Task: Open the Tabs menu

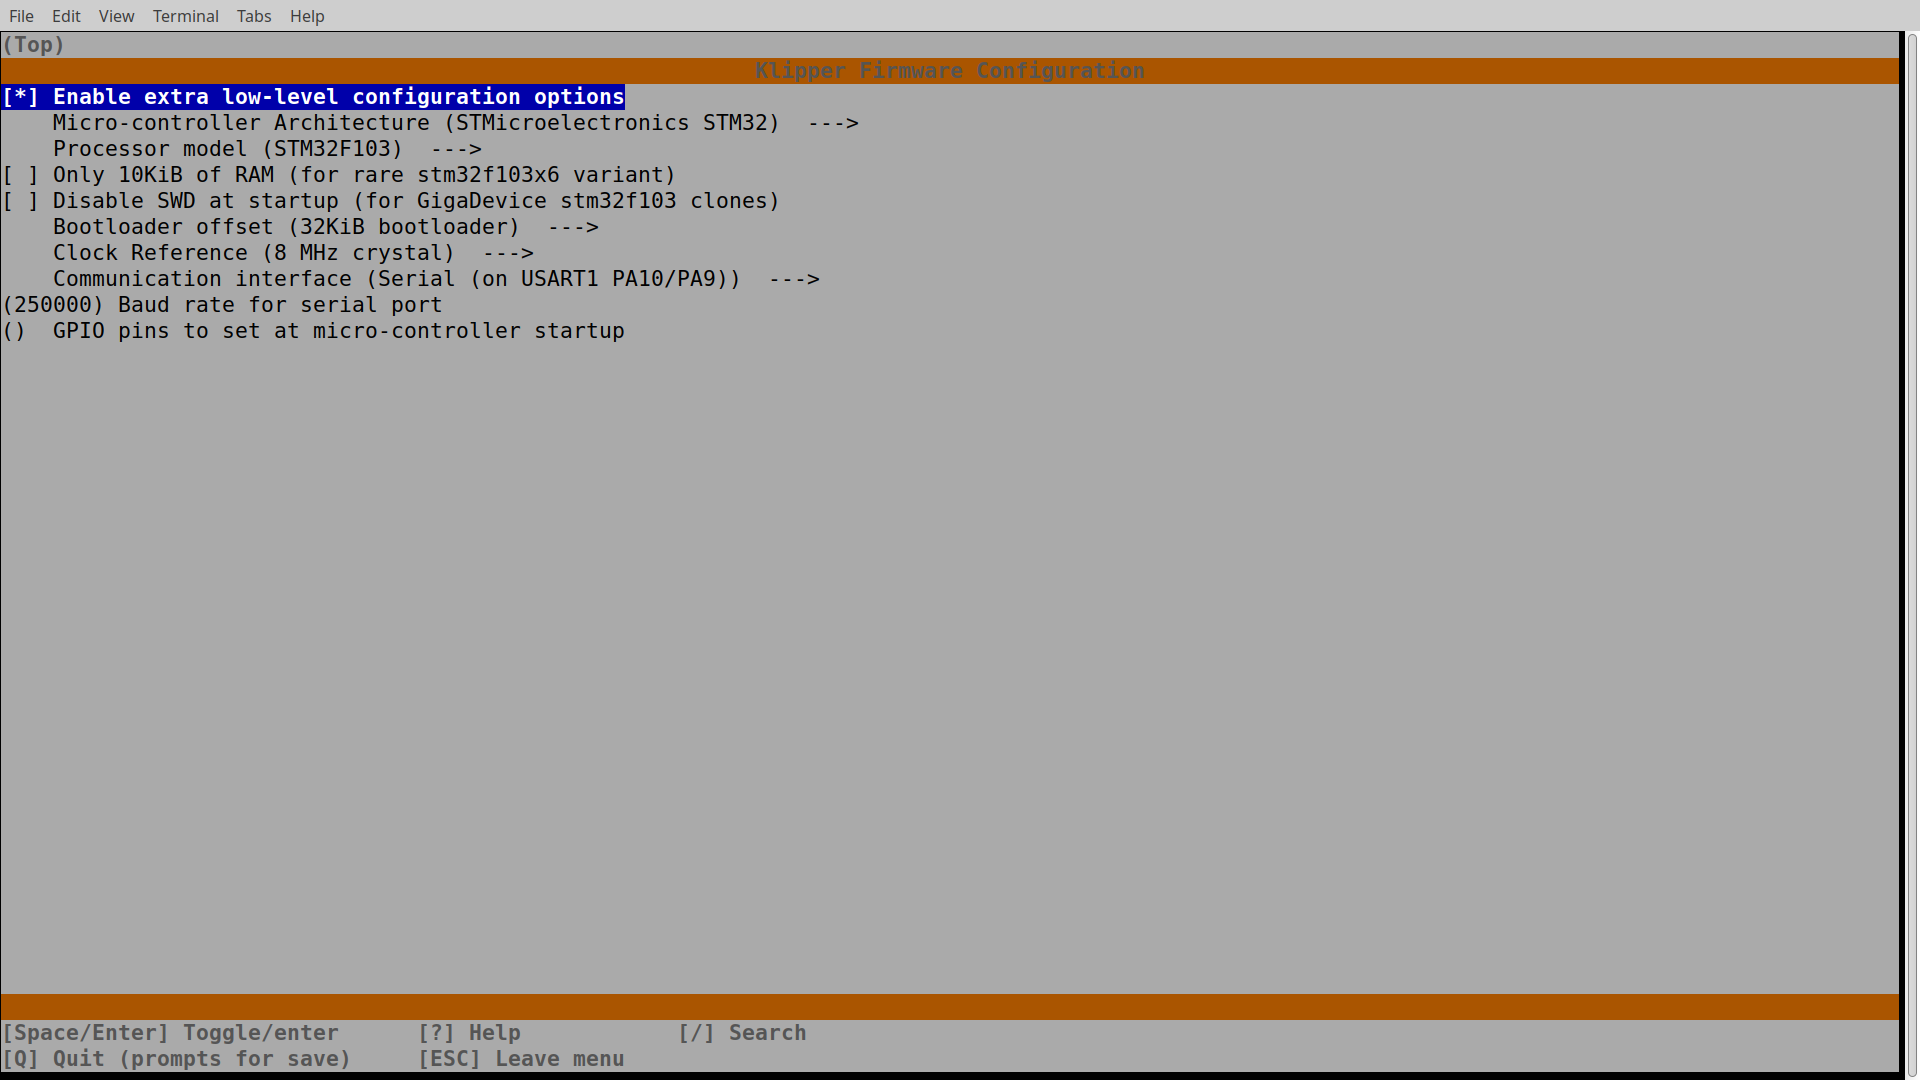Action: click(254, 16)
